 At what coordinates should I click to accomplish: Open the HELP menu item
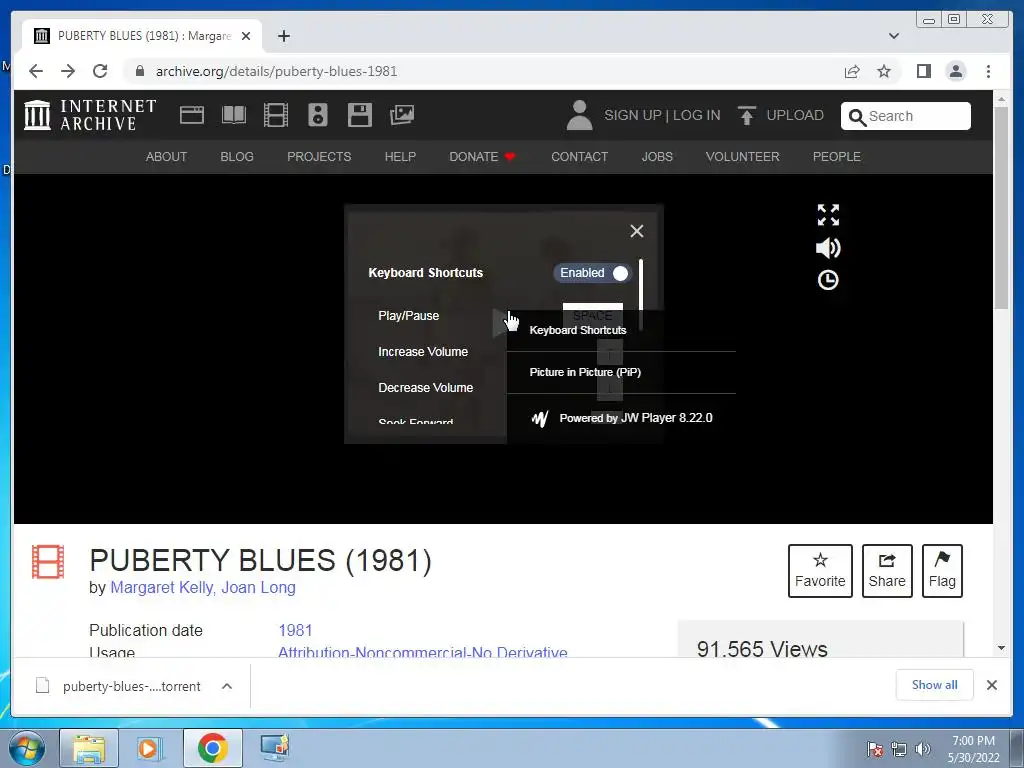[x=400, y=157]
